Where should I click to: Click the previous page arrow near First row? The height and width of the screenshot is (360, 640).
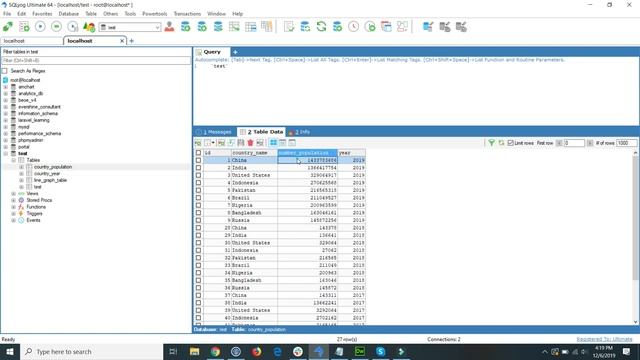click(559, 143)
